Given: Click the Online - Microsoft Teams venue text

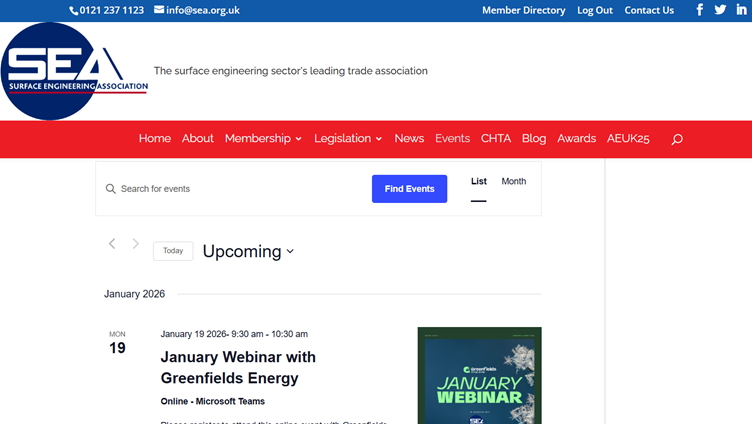Looking at the screenshot, I should pyautogui.click(x=212, y=401).
